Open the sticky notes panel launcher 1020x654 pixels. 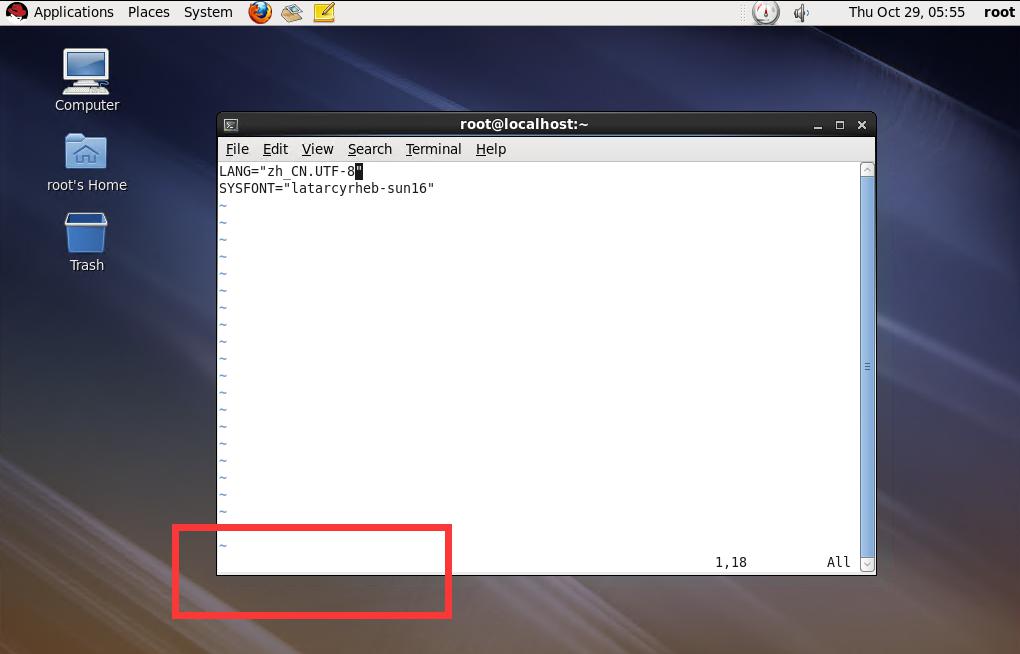point(324,12)
